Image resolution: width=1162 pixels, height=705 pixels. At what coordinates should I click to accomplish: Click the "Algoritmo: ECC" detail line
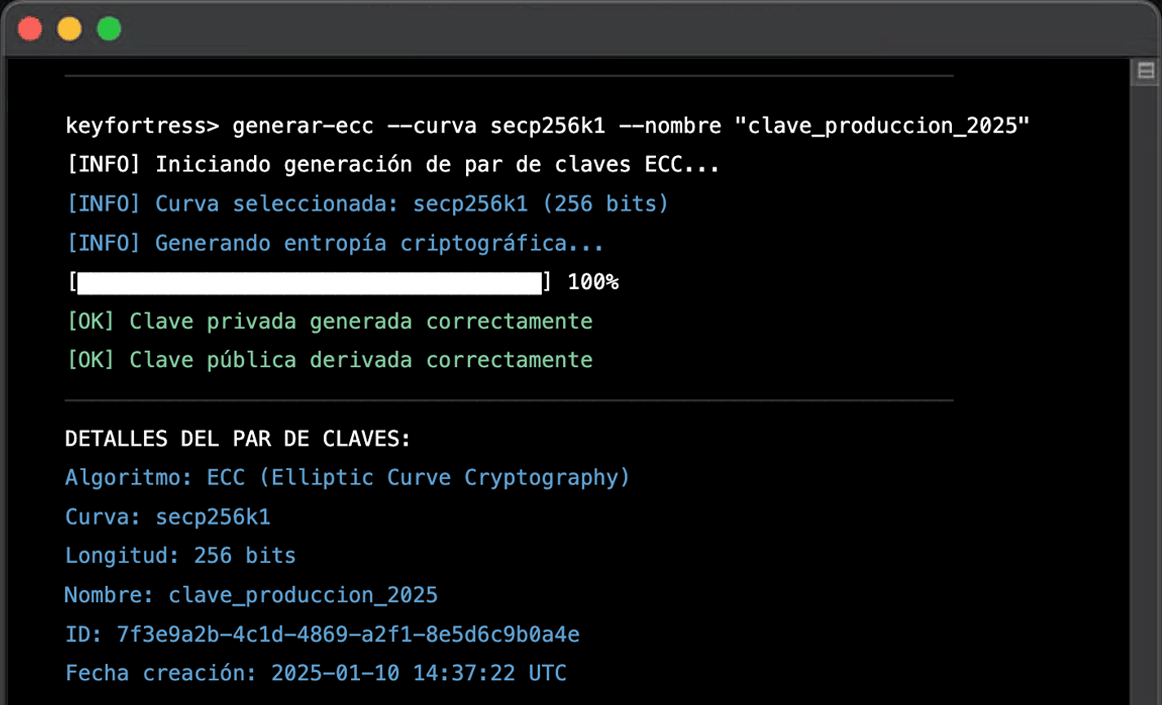pyautogui.click(x=347, y=478)
